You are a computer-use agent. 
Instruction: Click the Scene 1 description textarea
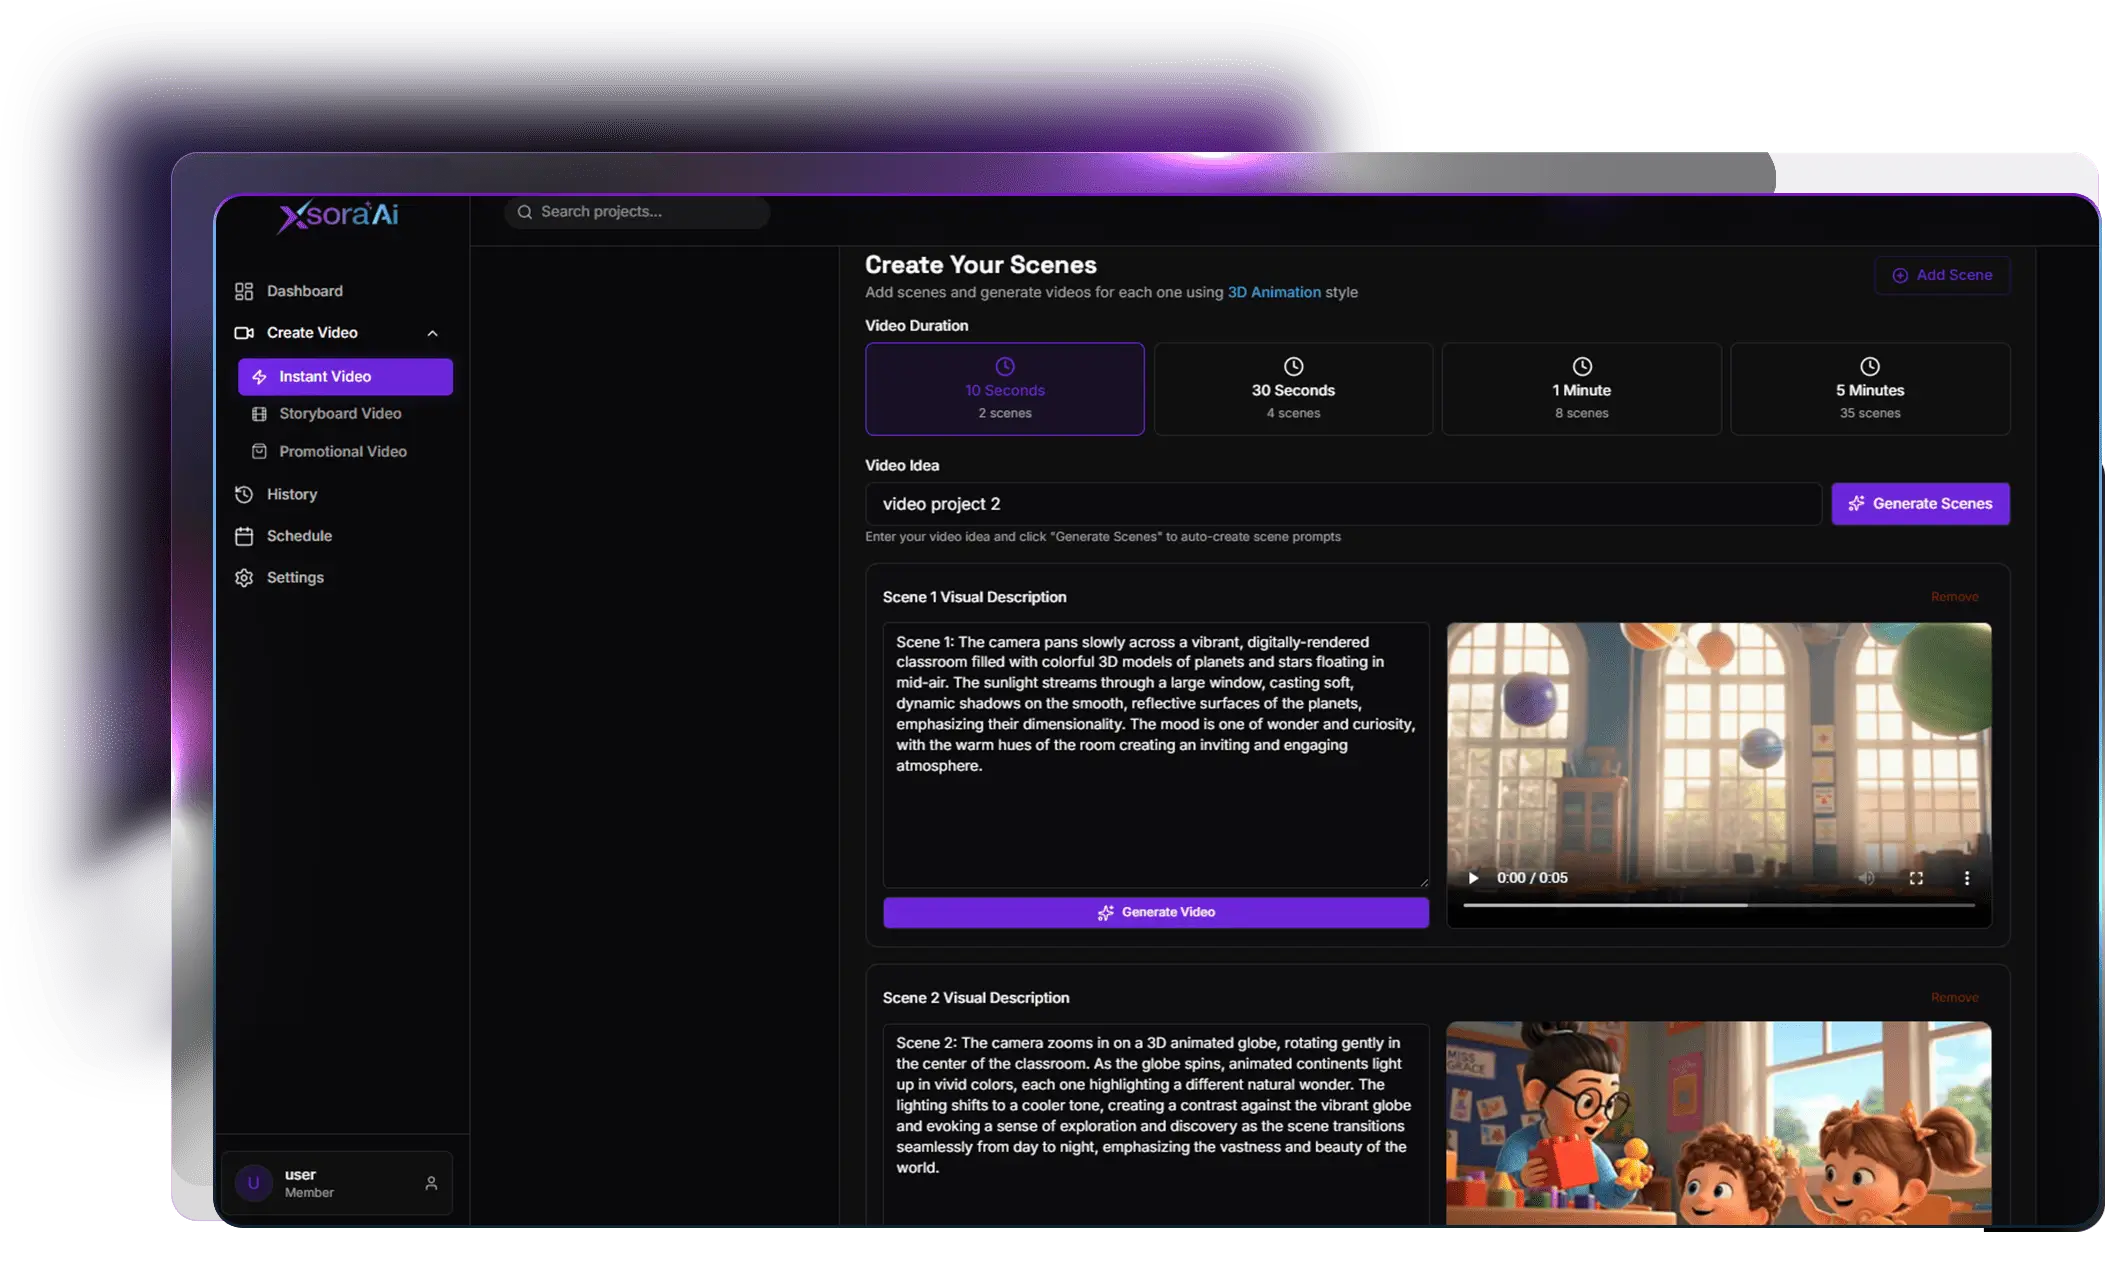pyautogui.click(x=1156, y=755)
